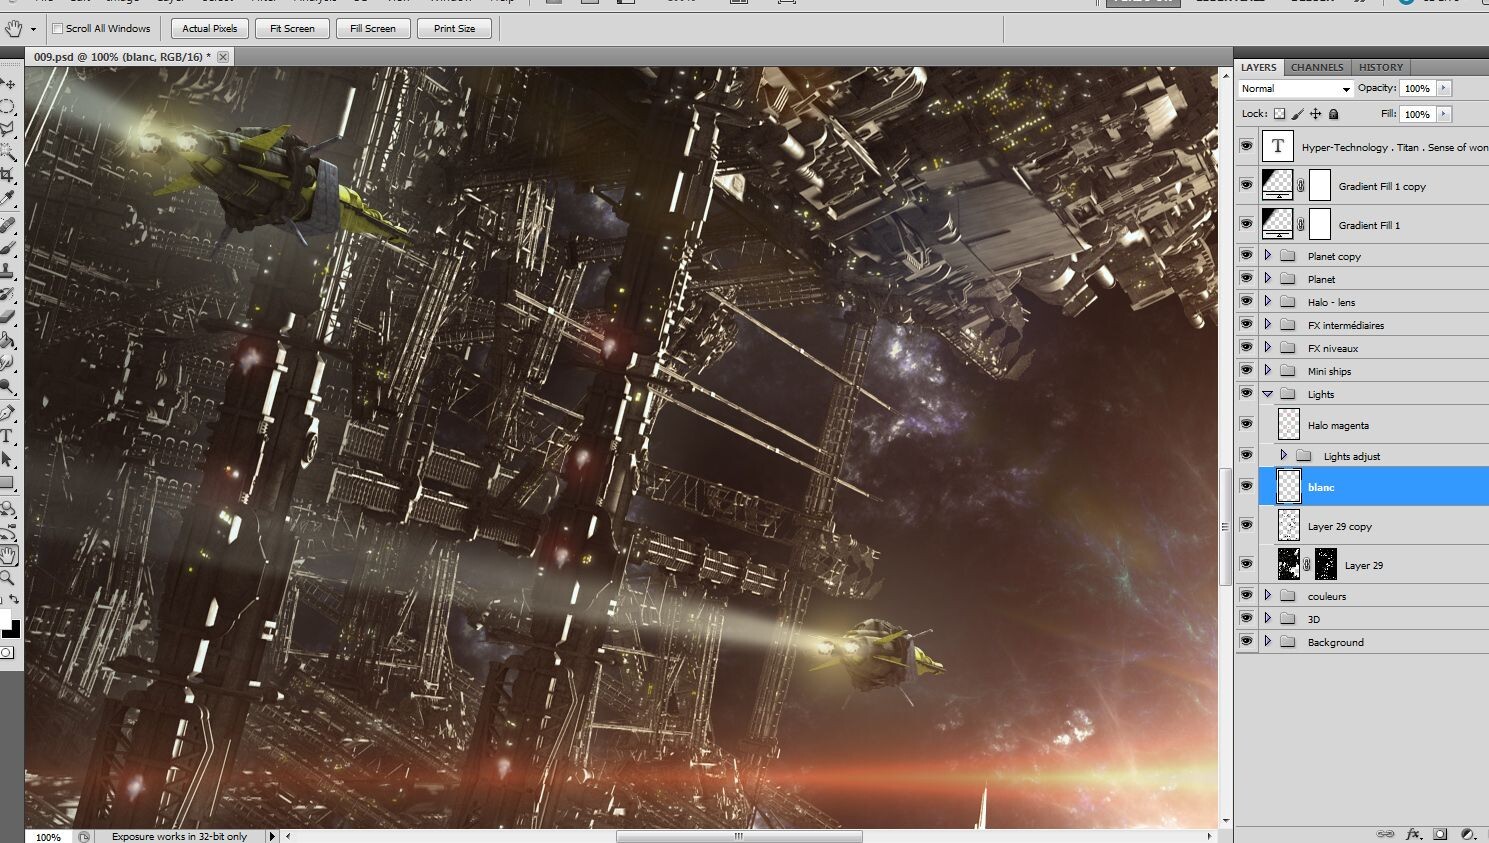This screenshot has width=1489, height=843.
Task: Select the Healing Brush tool
Action: pos(8,226)
